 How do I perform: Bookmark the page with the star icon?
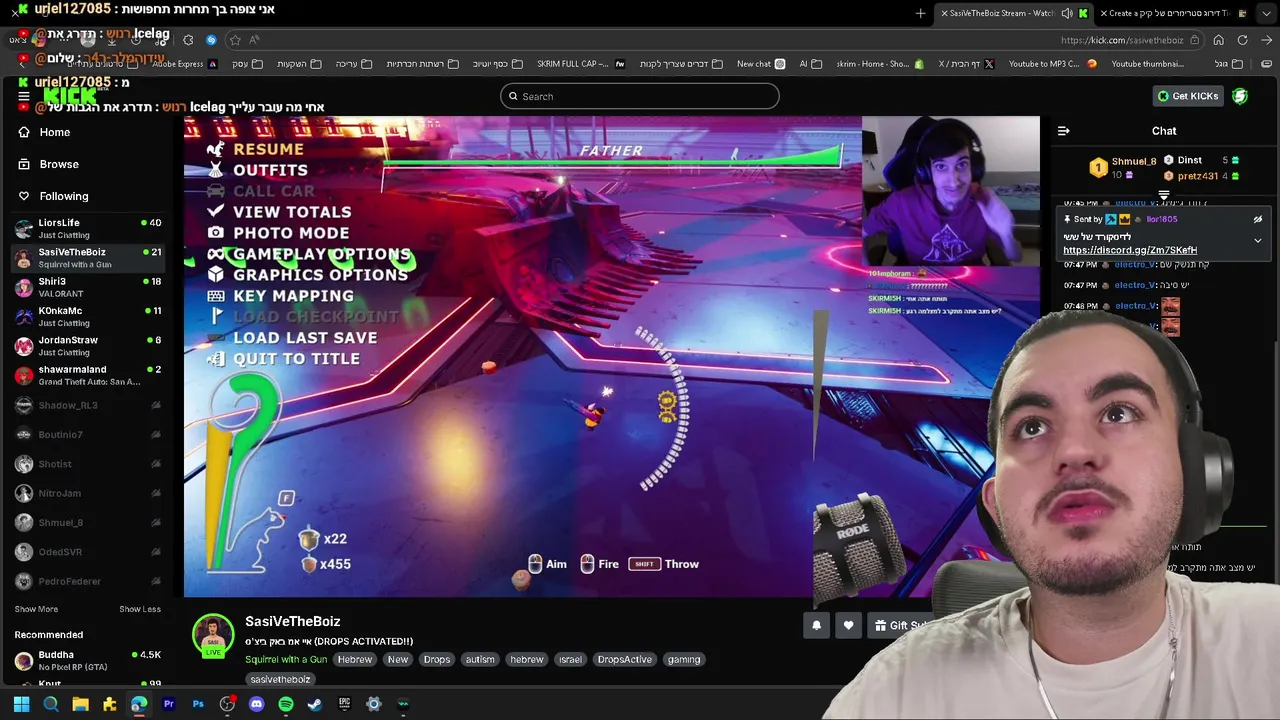click(x=234, y=40)
